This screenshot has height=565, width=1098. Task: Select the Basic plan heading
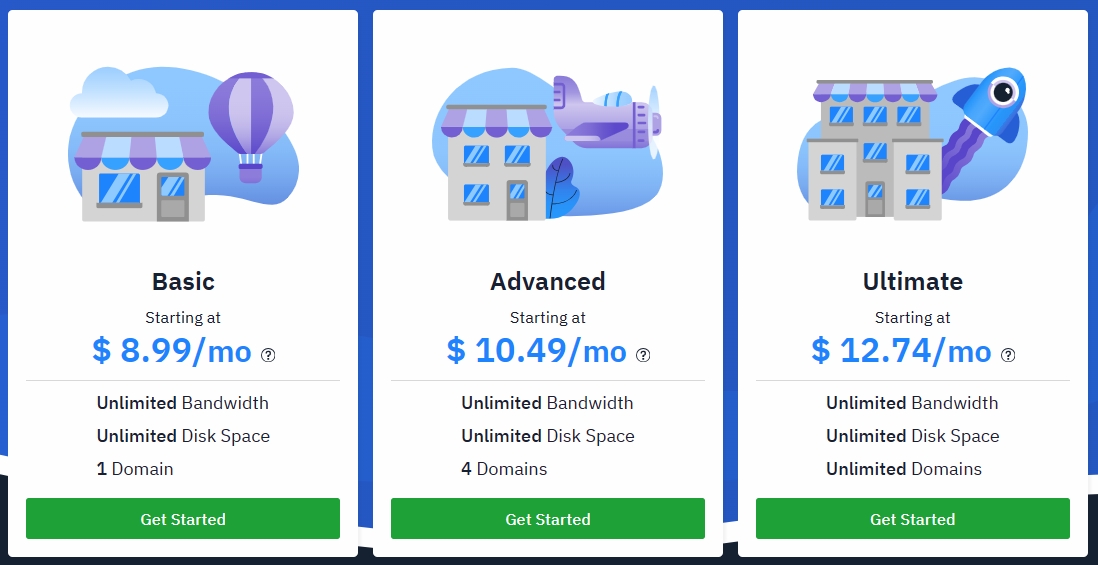(183, 281)
